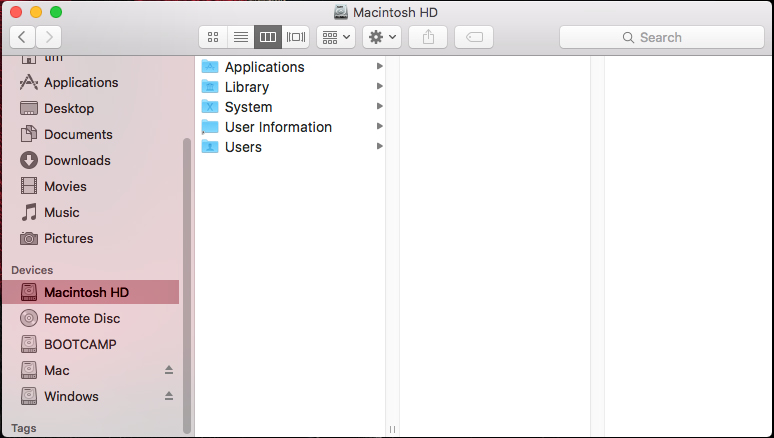Screen dimensions: 774x438
Task: Expand the Applications folder via its arrow
Action: tap(380, 66)
